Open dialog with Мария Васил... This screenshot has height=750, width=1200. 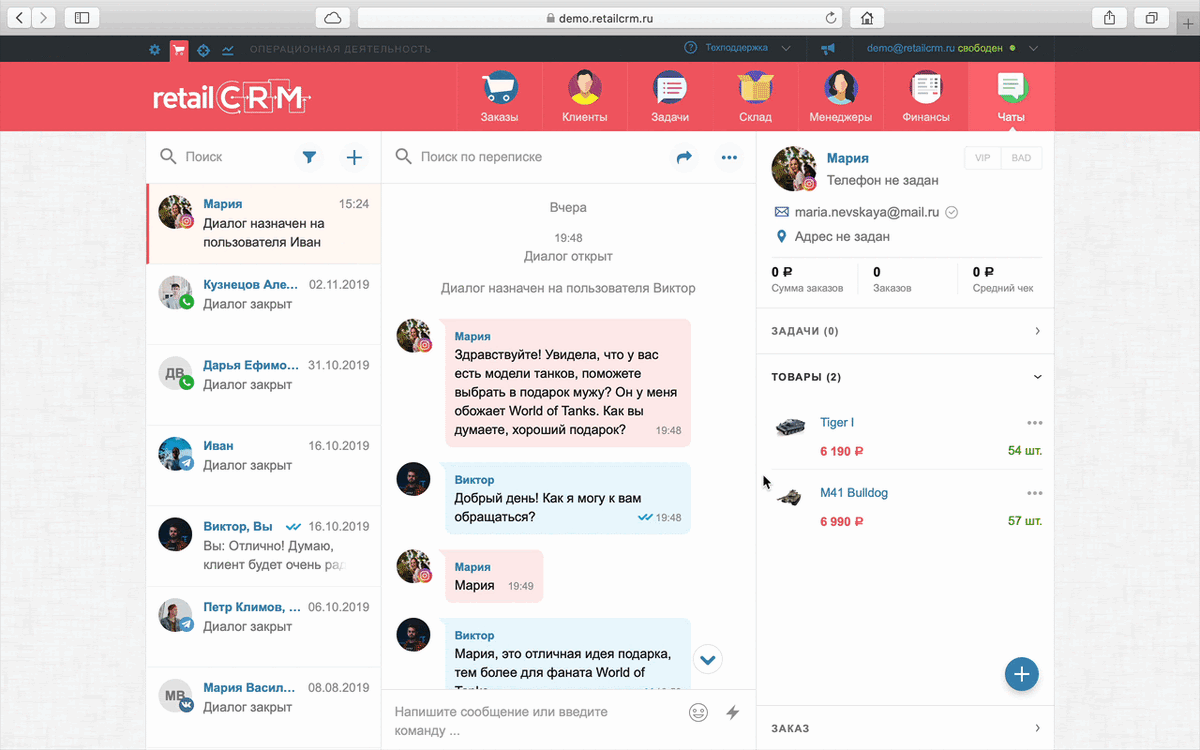pos(264,707)
